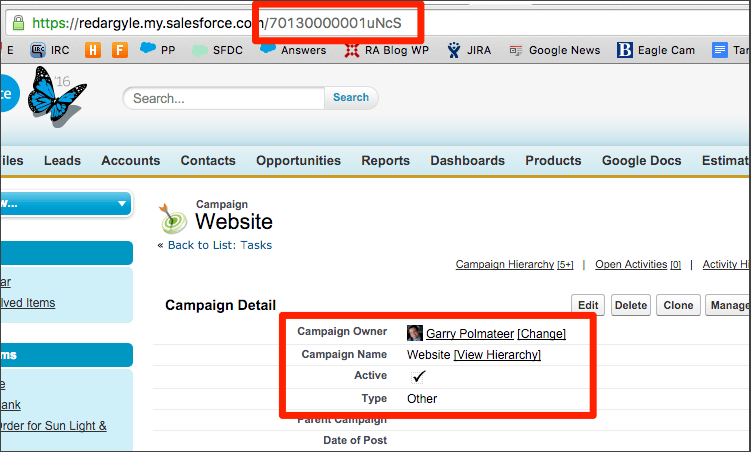Click the green padlock security icon

pos(18,23)
